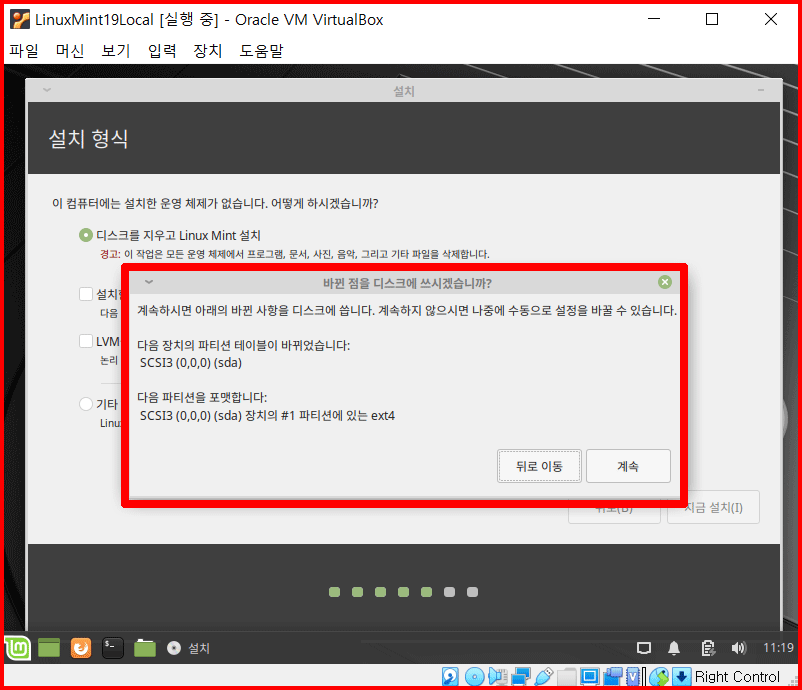The width and height of the screenshot is (802, 690).
Task: Open the 입력 menu
Action: pos(162,51)
